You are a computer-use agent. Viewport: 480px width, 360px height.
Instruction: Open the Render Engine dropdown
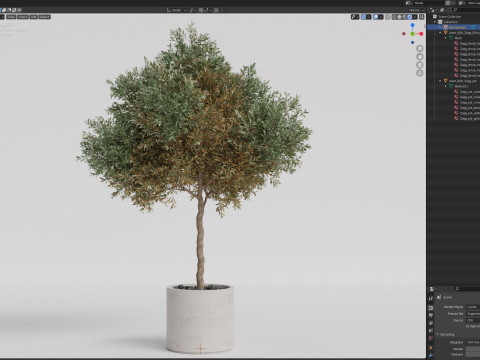(473, 307)
